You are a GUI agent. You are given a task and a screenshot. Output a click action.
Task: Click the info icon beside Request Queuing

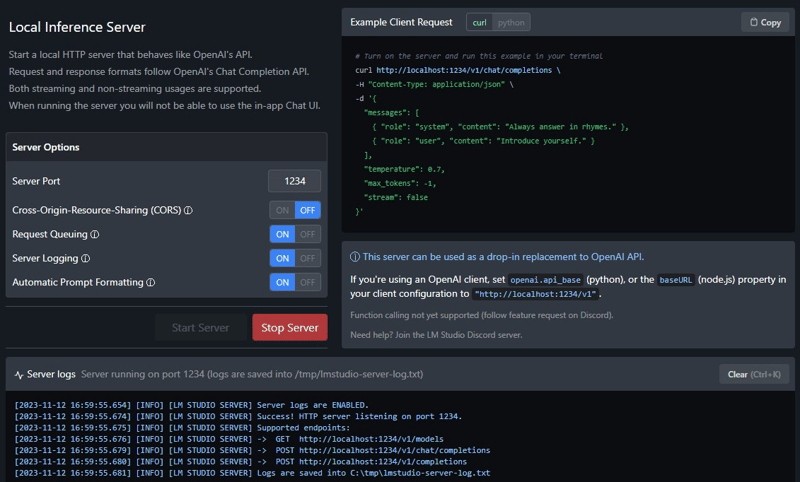click(95, 235)
